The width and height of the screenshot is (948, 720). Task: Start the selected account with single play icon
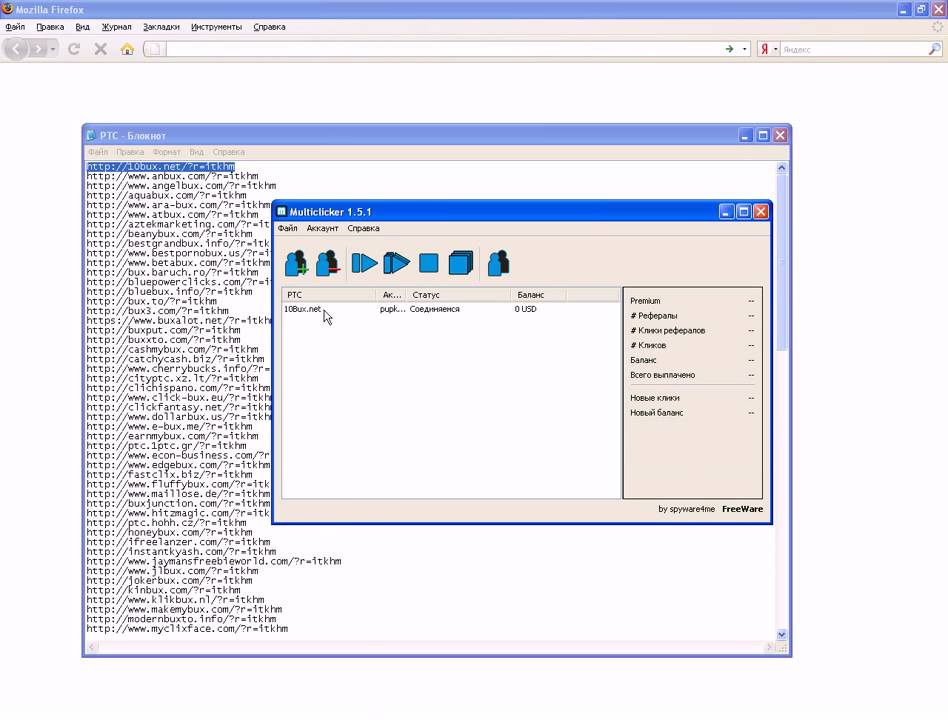pos(365,264)
